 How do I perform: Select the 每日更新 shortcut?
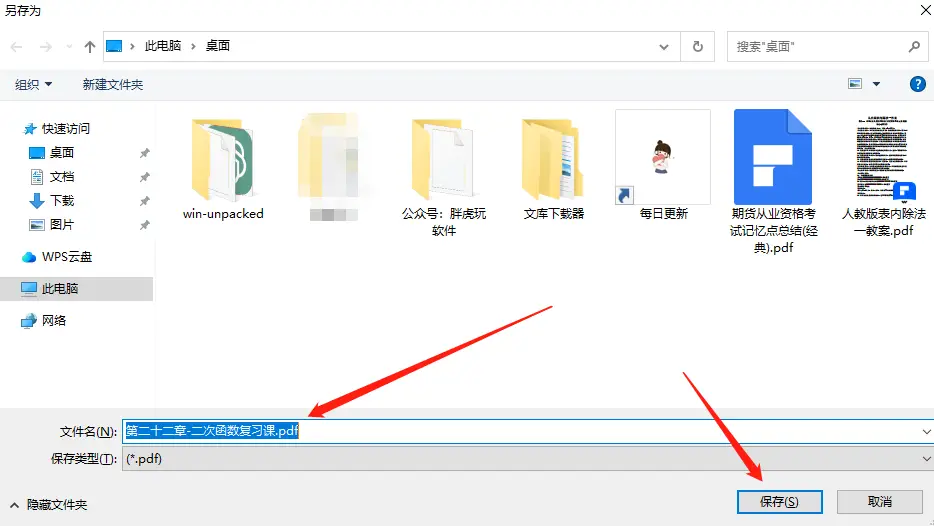[663, 166]
